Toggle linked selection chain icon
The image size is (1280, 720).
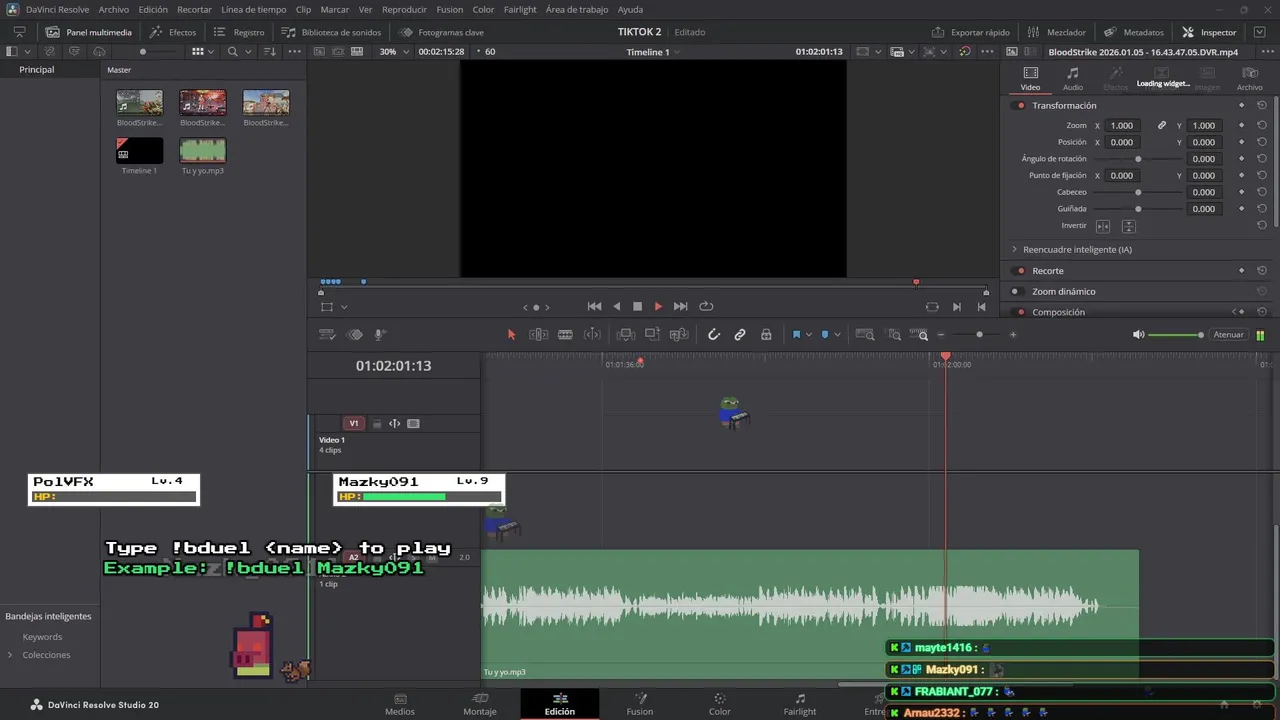(x=740, y=335)
